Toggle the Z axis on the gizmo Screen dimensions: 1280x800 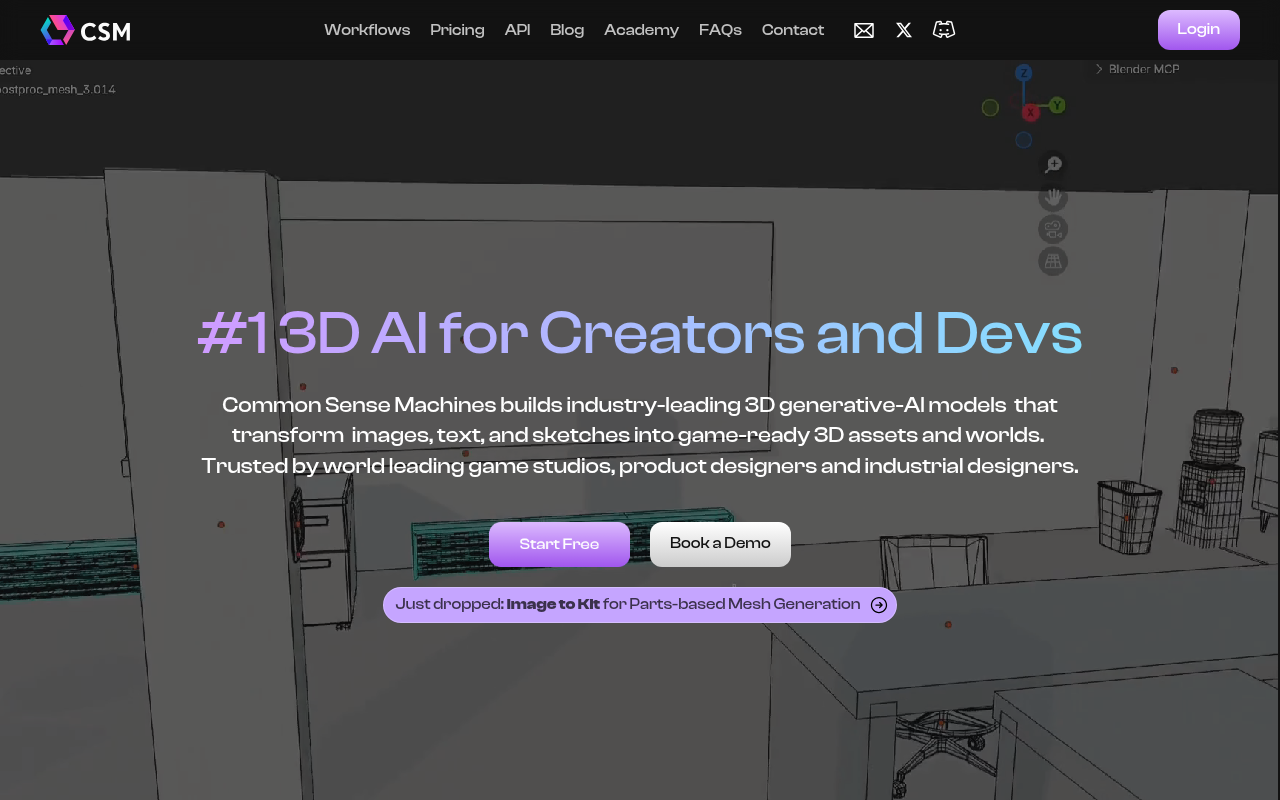pos(1022,72)
